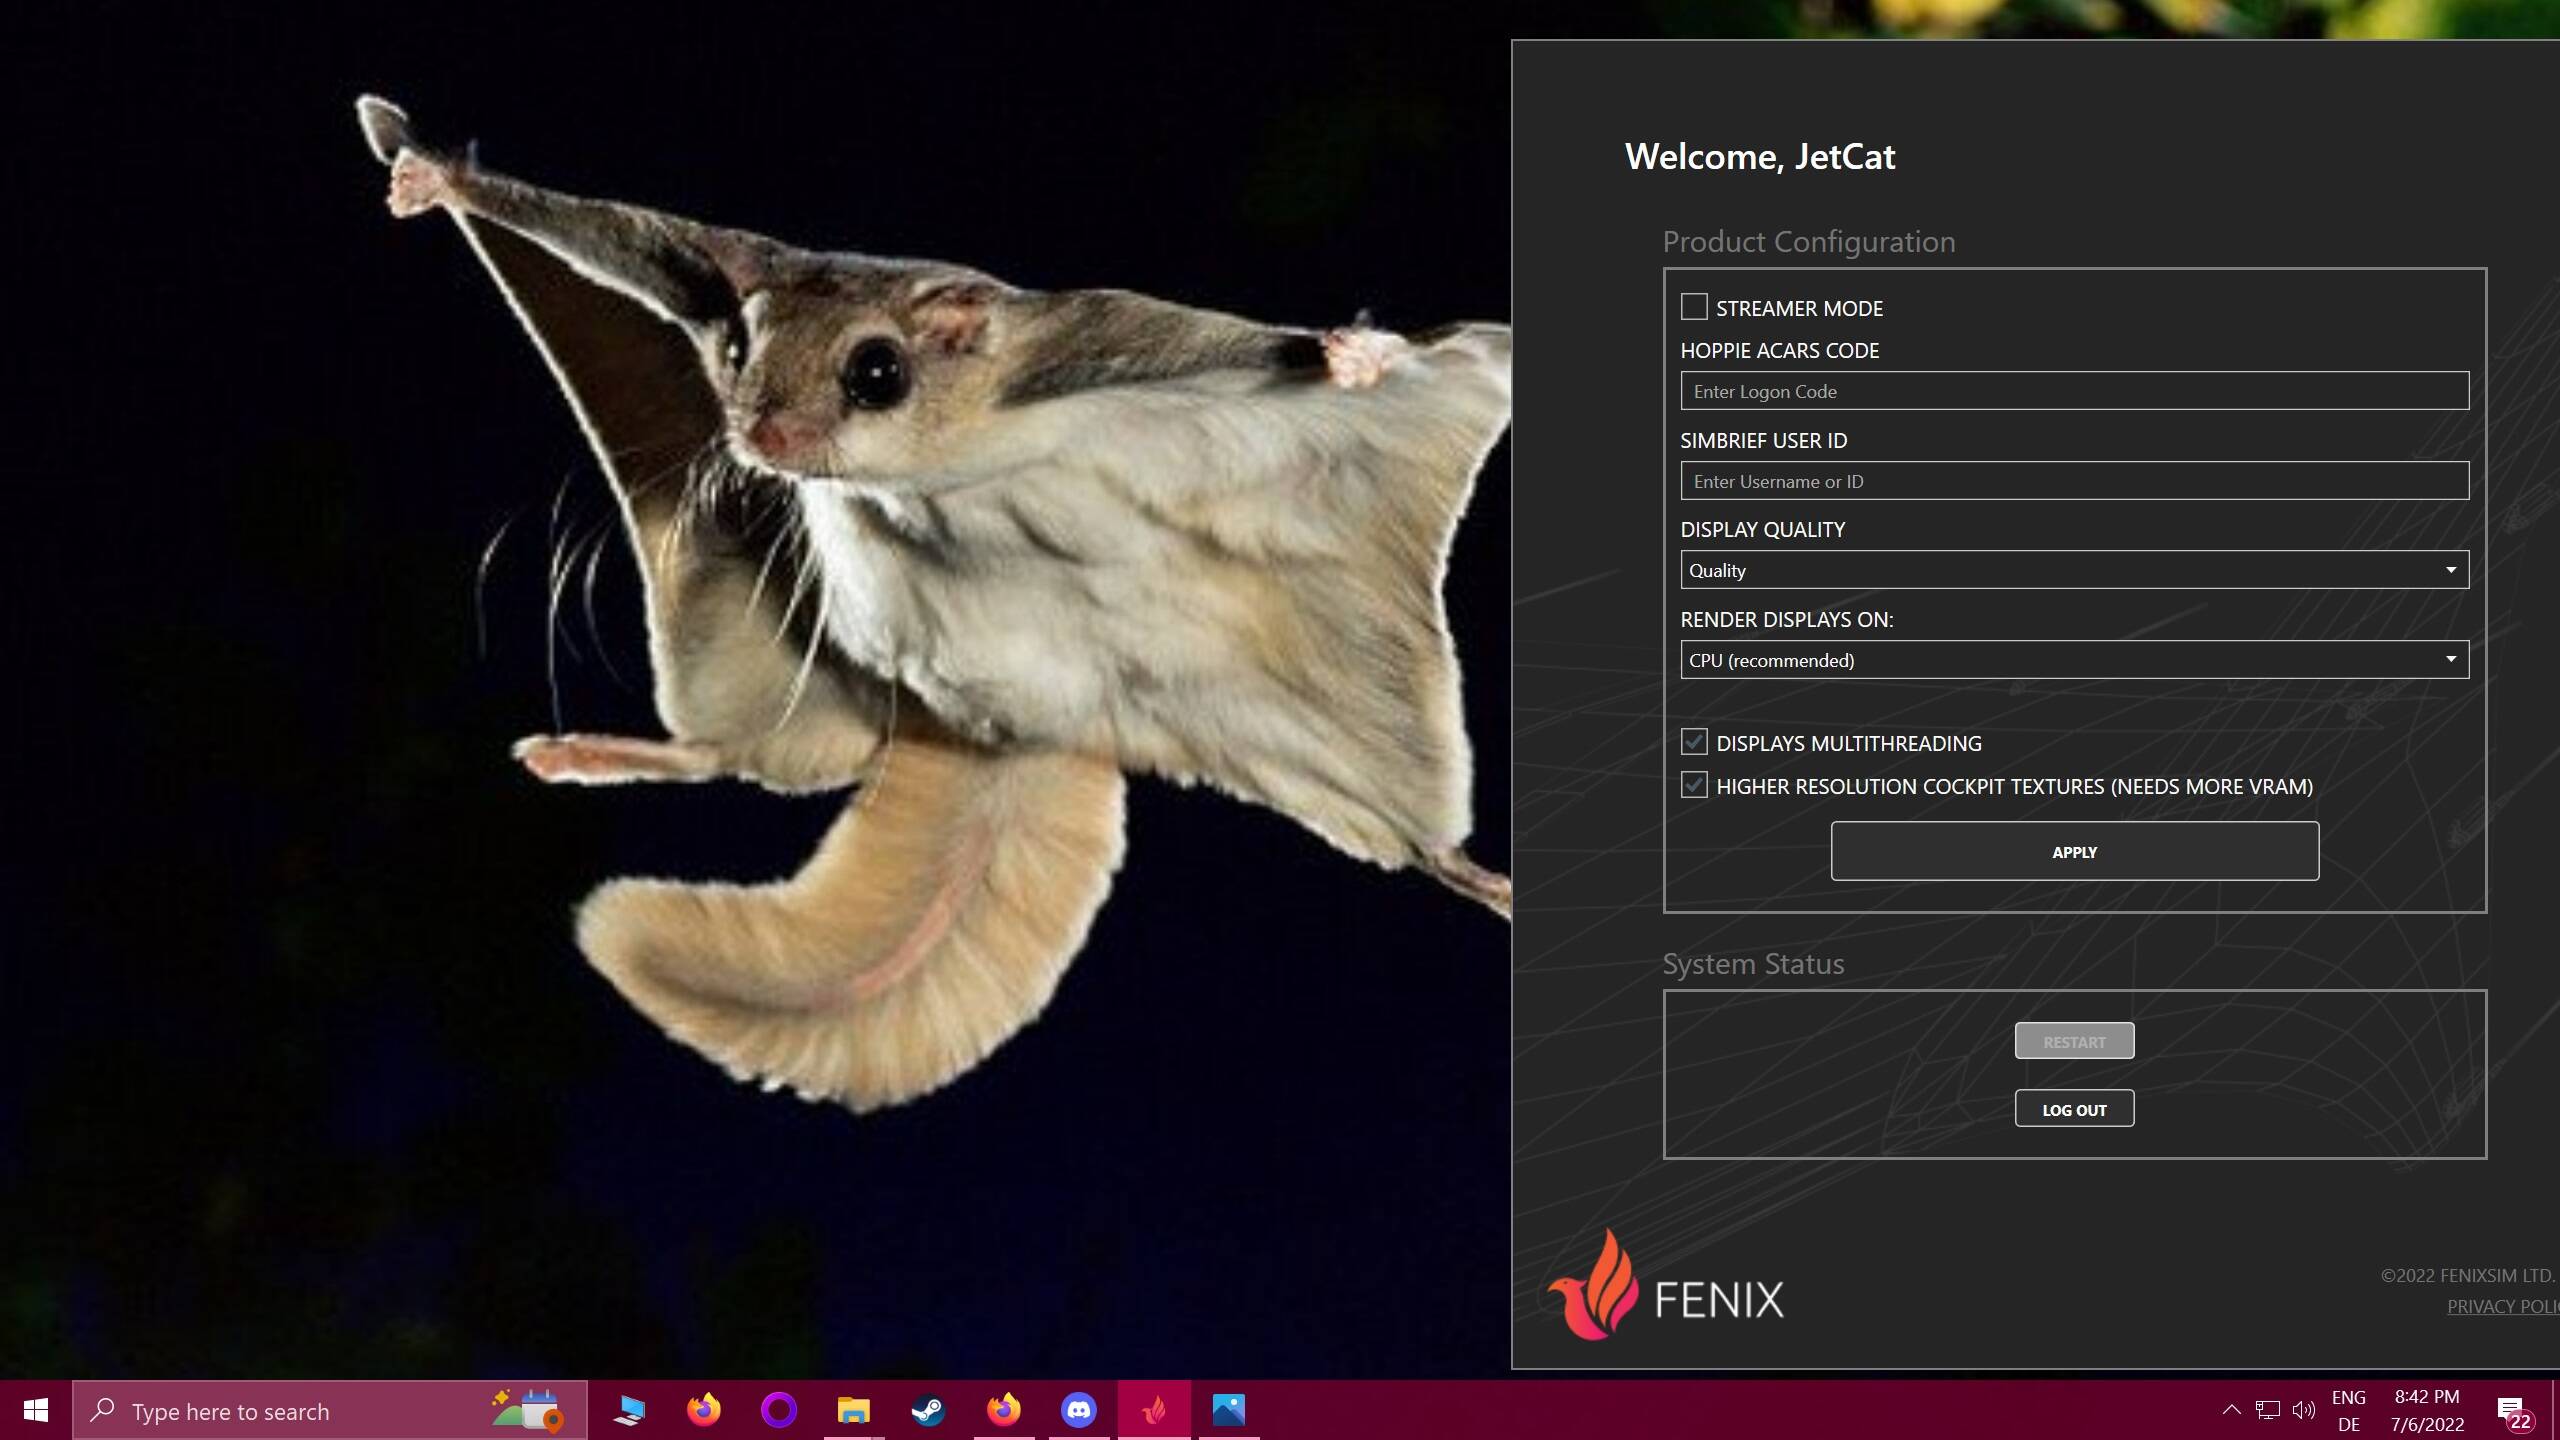Click the Log Out button
Screen dimensions: 2560x1440
tap(2074, 1109)
